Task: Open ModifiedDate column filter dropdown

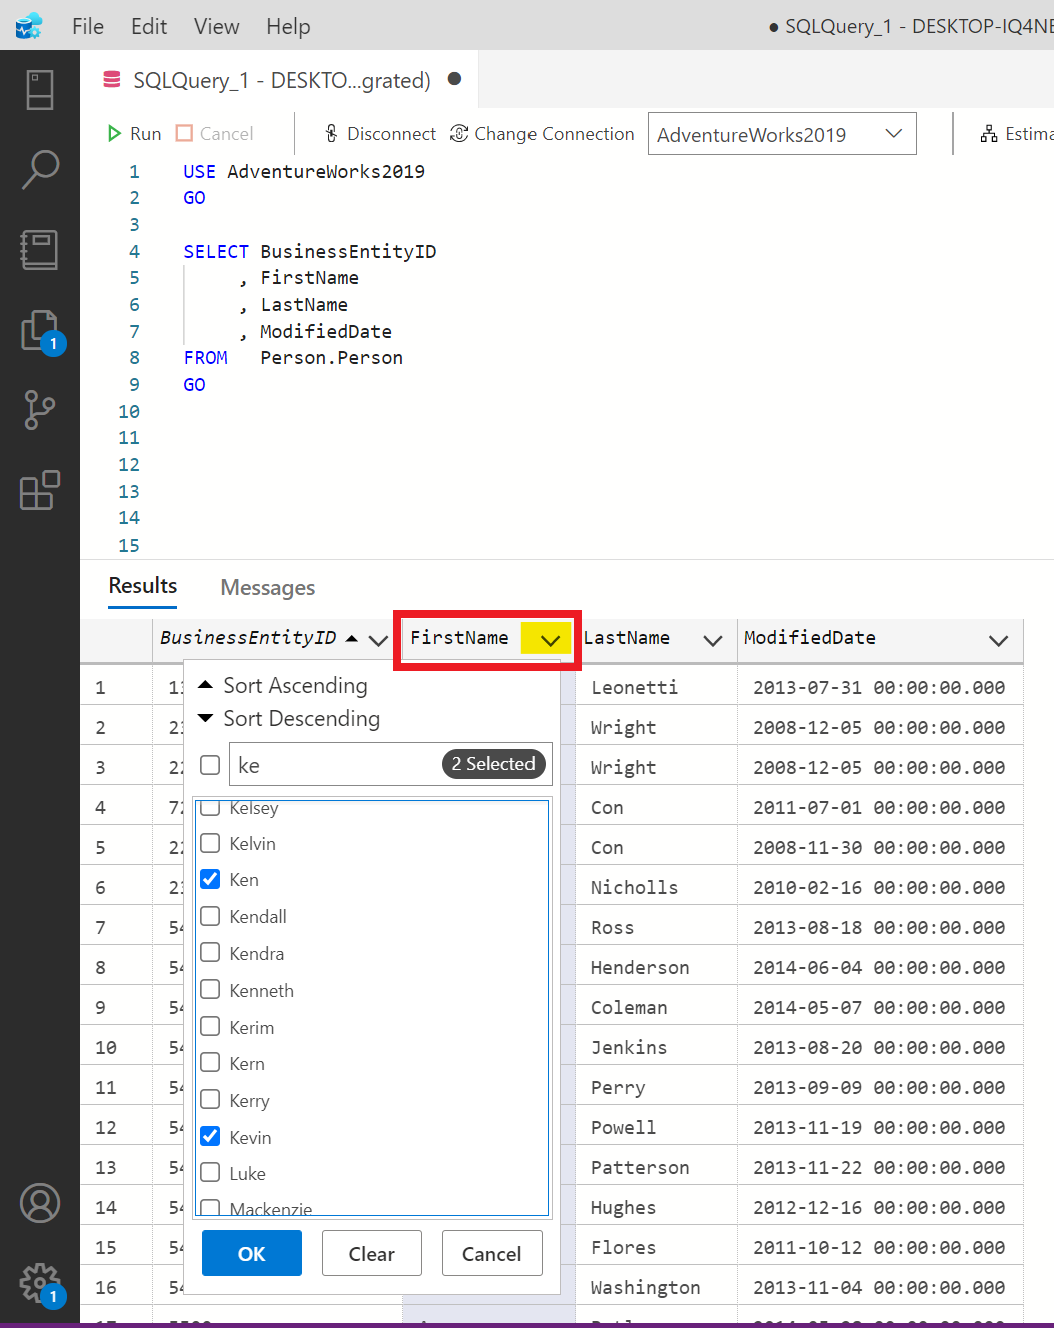Action: pyautogui.click(x=998, y=640)
